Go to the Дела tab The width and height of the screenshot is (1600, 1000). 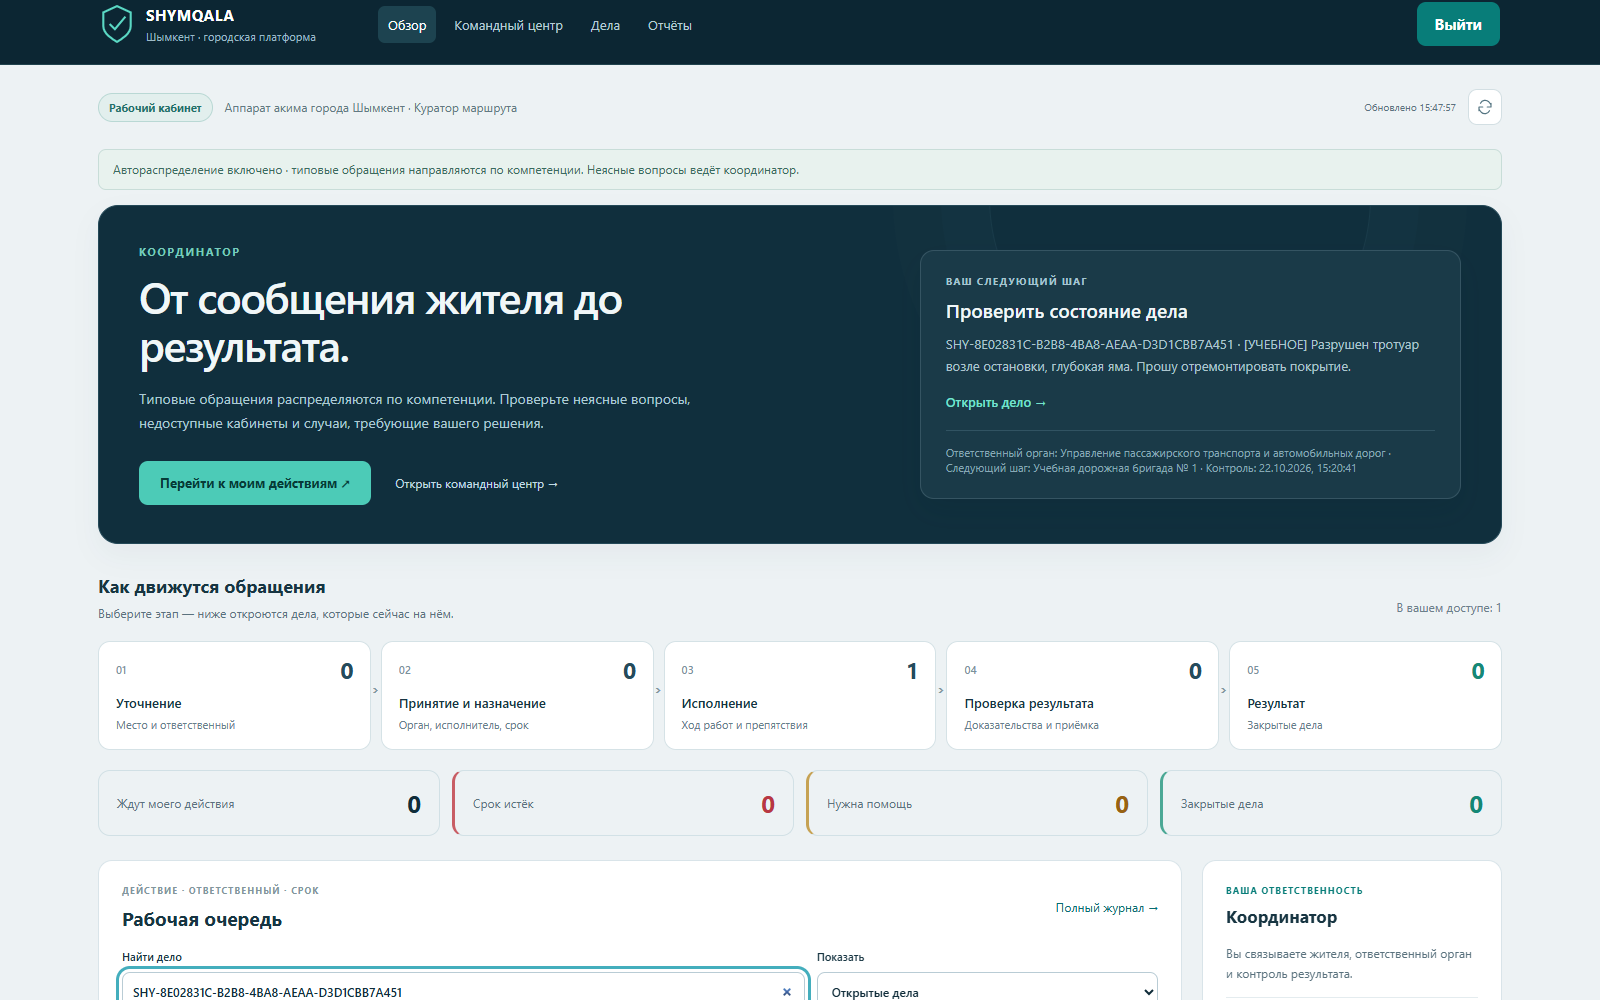point(605,25)
